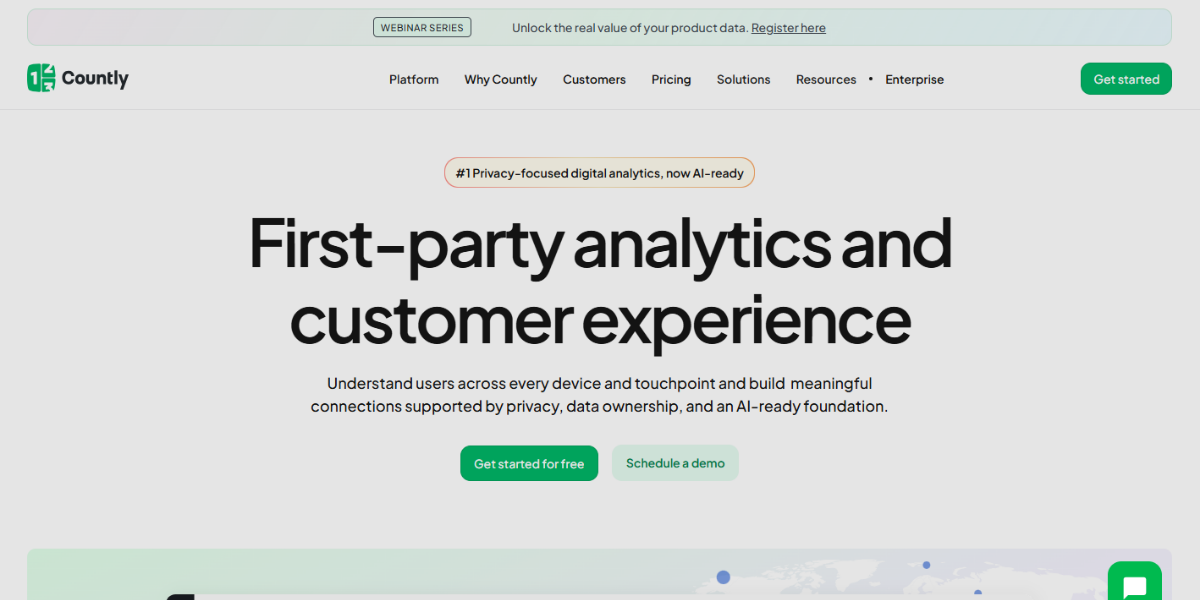1200x600 pixels.
Task: Click the Webinar Series badge
Action: pyautogui.click(x=422, y=28)
